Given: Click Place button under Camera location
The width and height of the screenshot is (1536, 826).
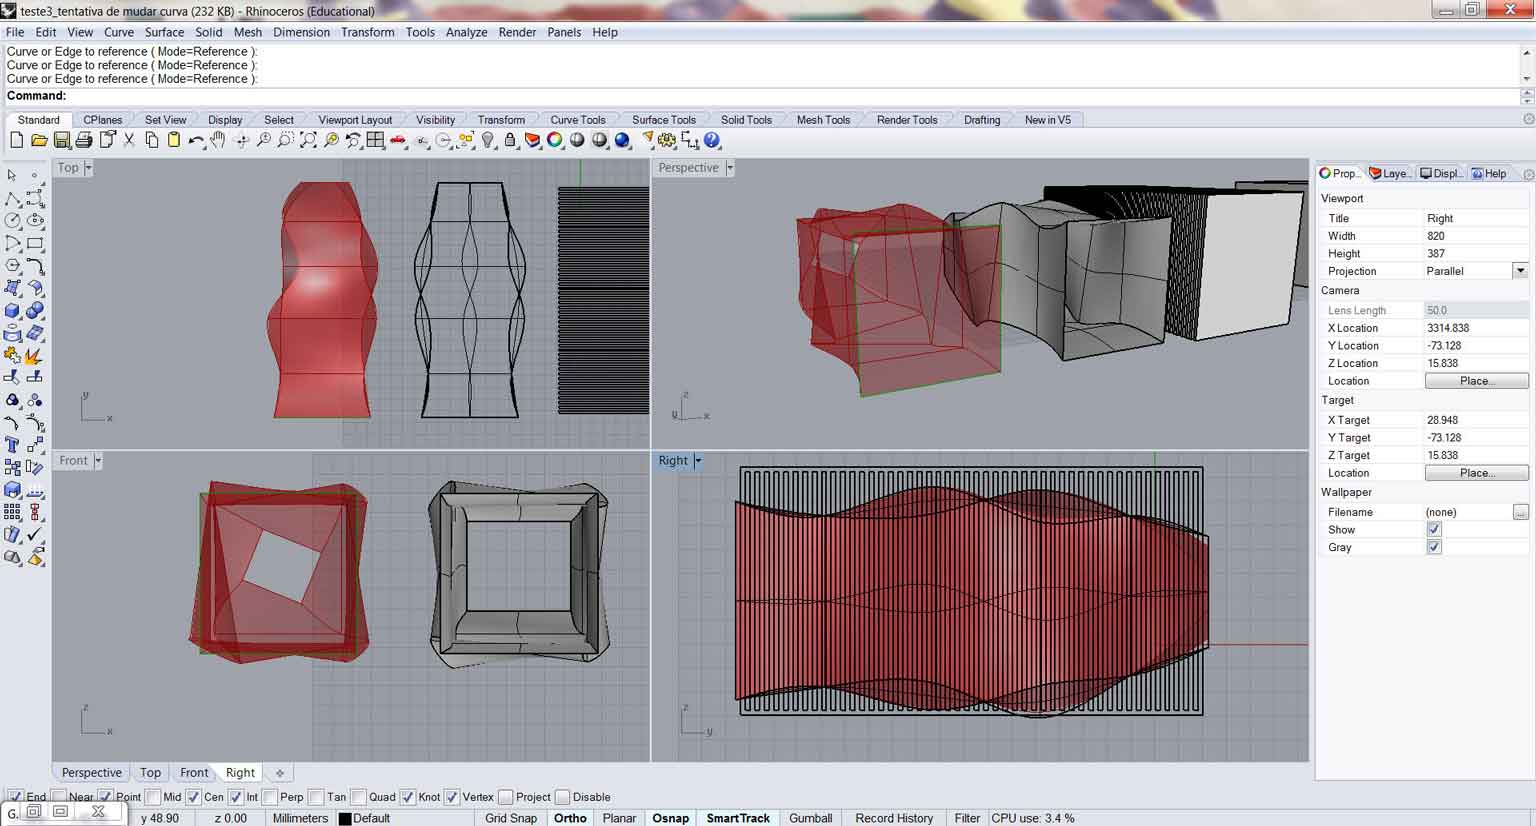Looking at the screenshot, I should 1475,381.
